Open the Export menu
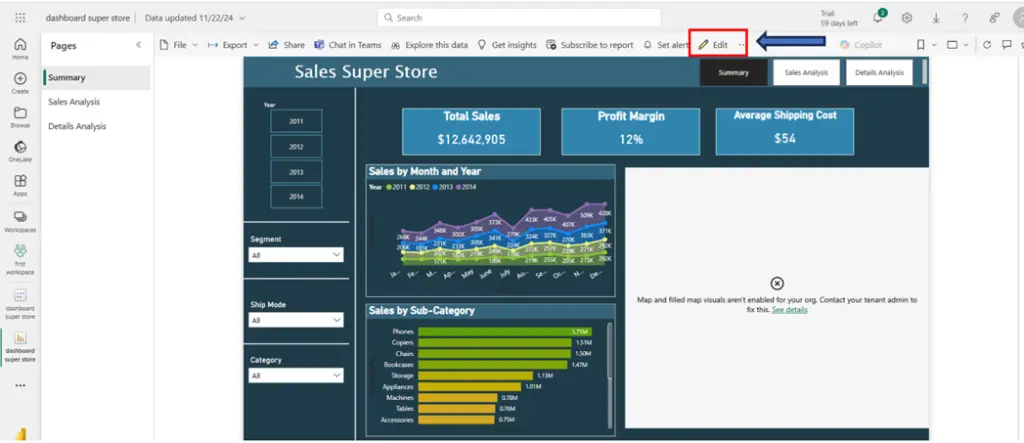 tap(232, 45)
